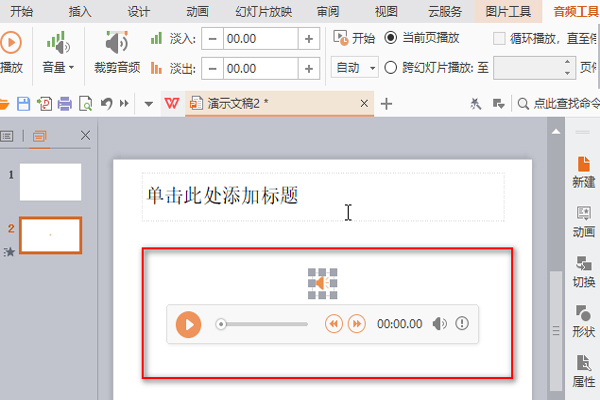Select slide 2 thumbnail
The width and height of the screenshot is (600, 400).
(x=51, y=235)
